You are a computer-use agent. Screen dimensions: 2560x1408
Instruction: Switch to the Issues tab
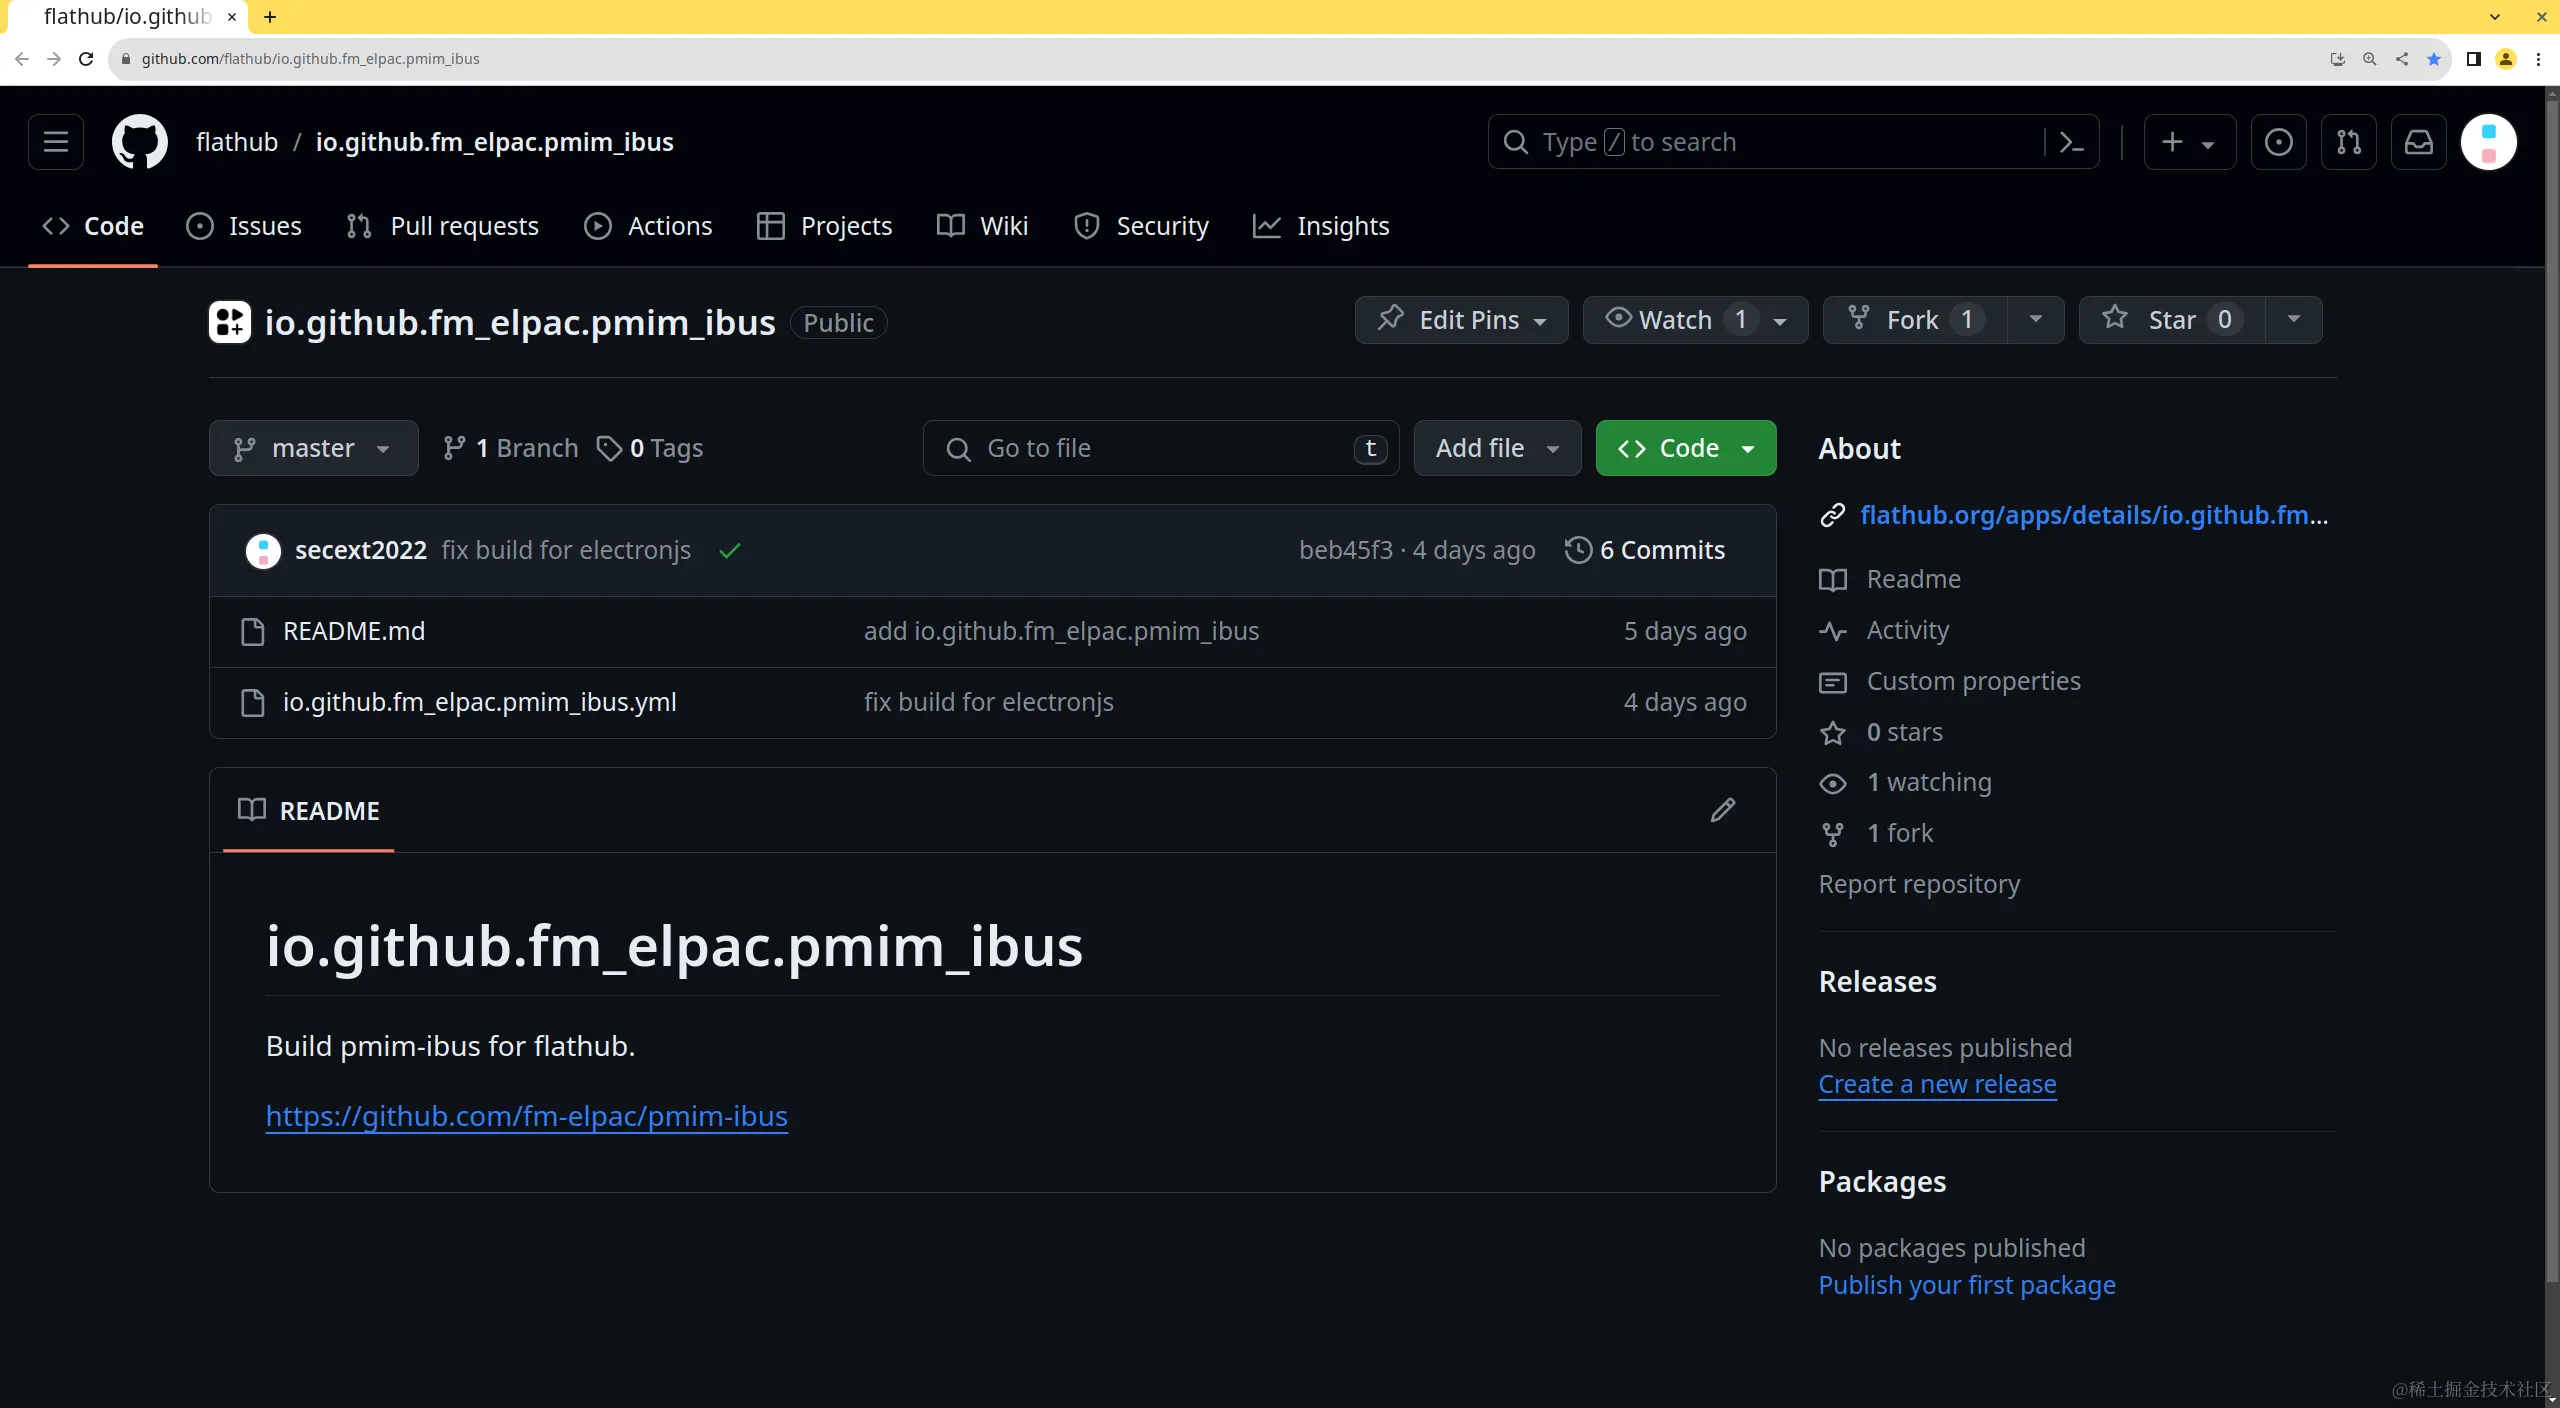(244, 226)
